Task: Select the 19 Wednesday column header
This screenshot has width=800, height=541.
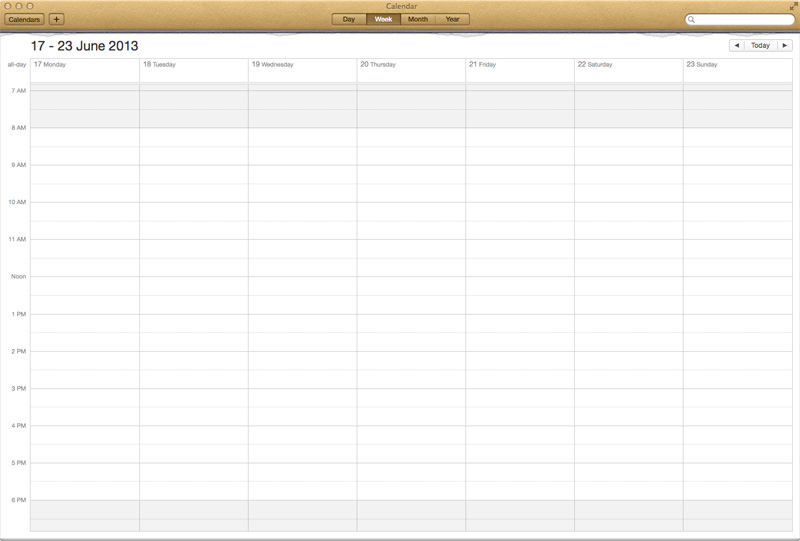Action: [x=303, y=70]
